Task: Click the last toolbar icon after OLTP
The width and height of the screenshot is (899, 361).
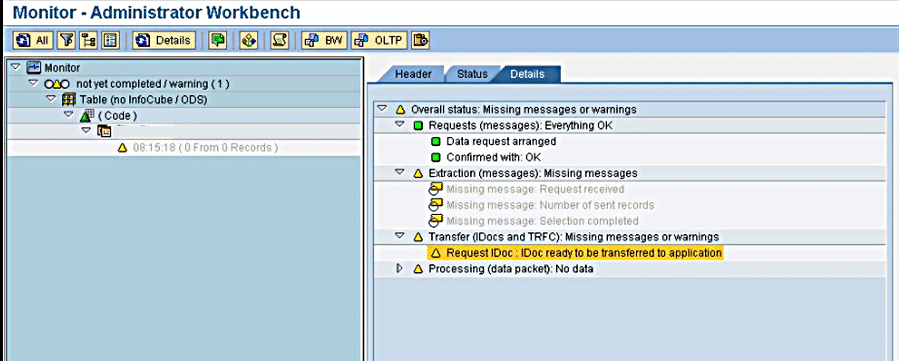Action: pos(420,41)
